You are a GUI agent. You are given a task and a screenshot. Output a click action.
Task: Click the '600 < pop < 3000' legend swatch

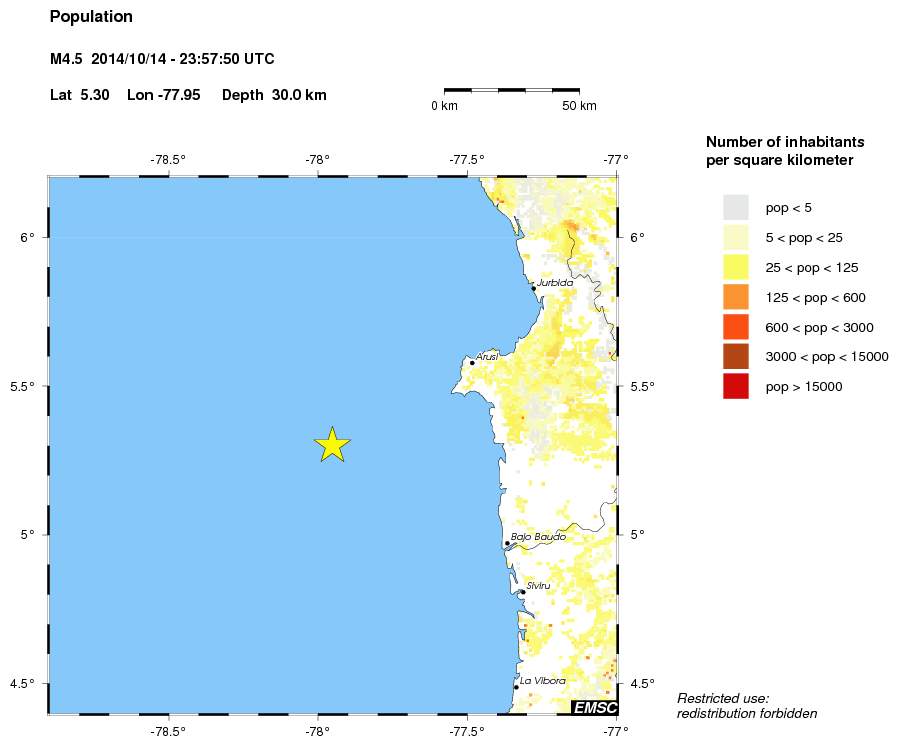point(736,327)
